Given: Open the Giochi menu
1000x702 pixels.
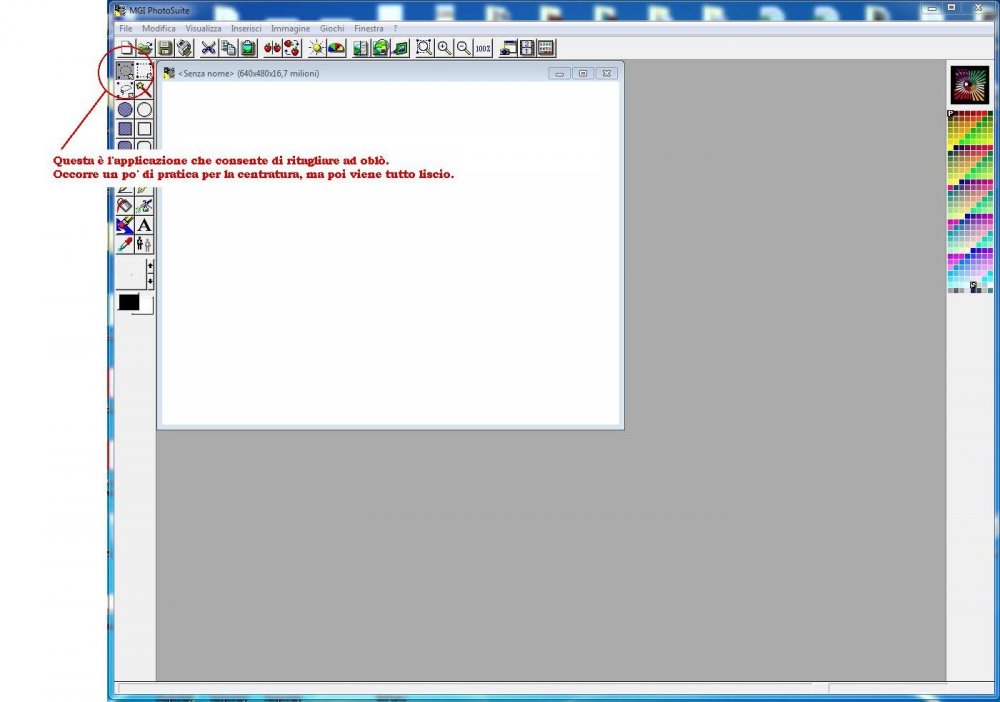Looking at the screenshot, I should click(x=332, y=29).
